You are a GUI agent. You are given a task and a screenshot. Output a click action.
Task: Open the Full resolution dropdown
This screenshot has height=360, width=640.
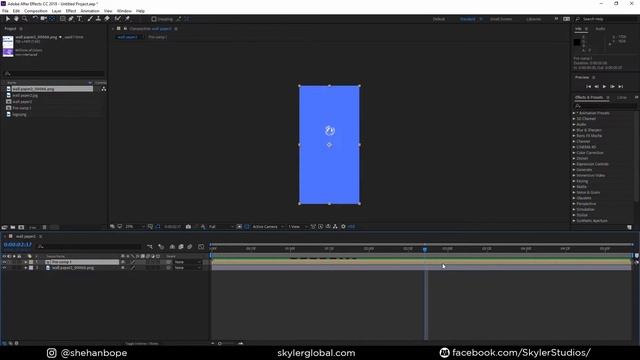(x=221, y=227)
